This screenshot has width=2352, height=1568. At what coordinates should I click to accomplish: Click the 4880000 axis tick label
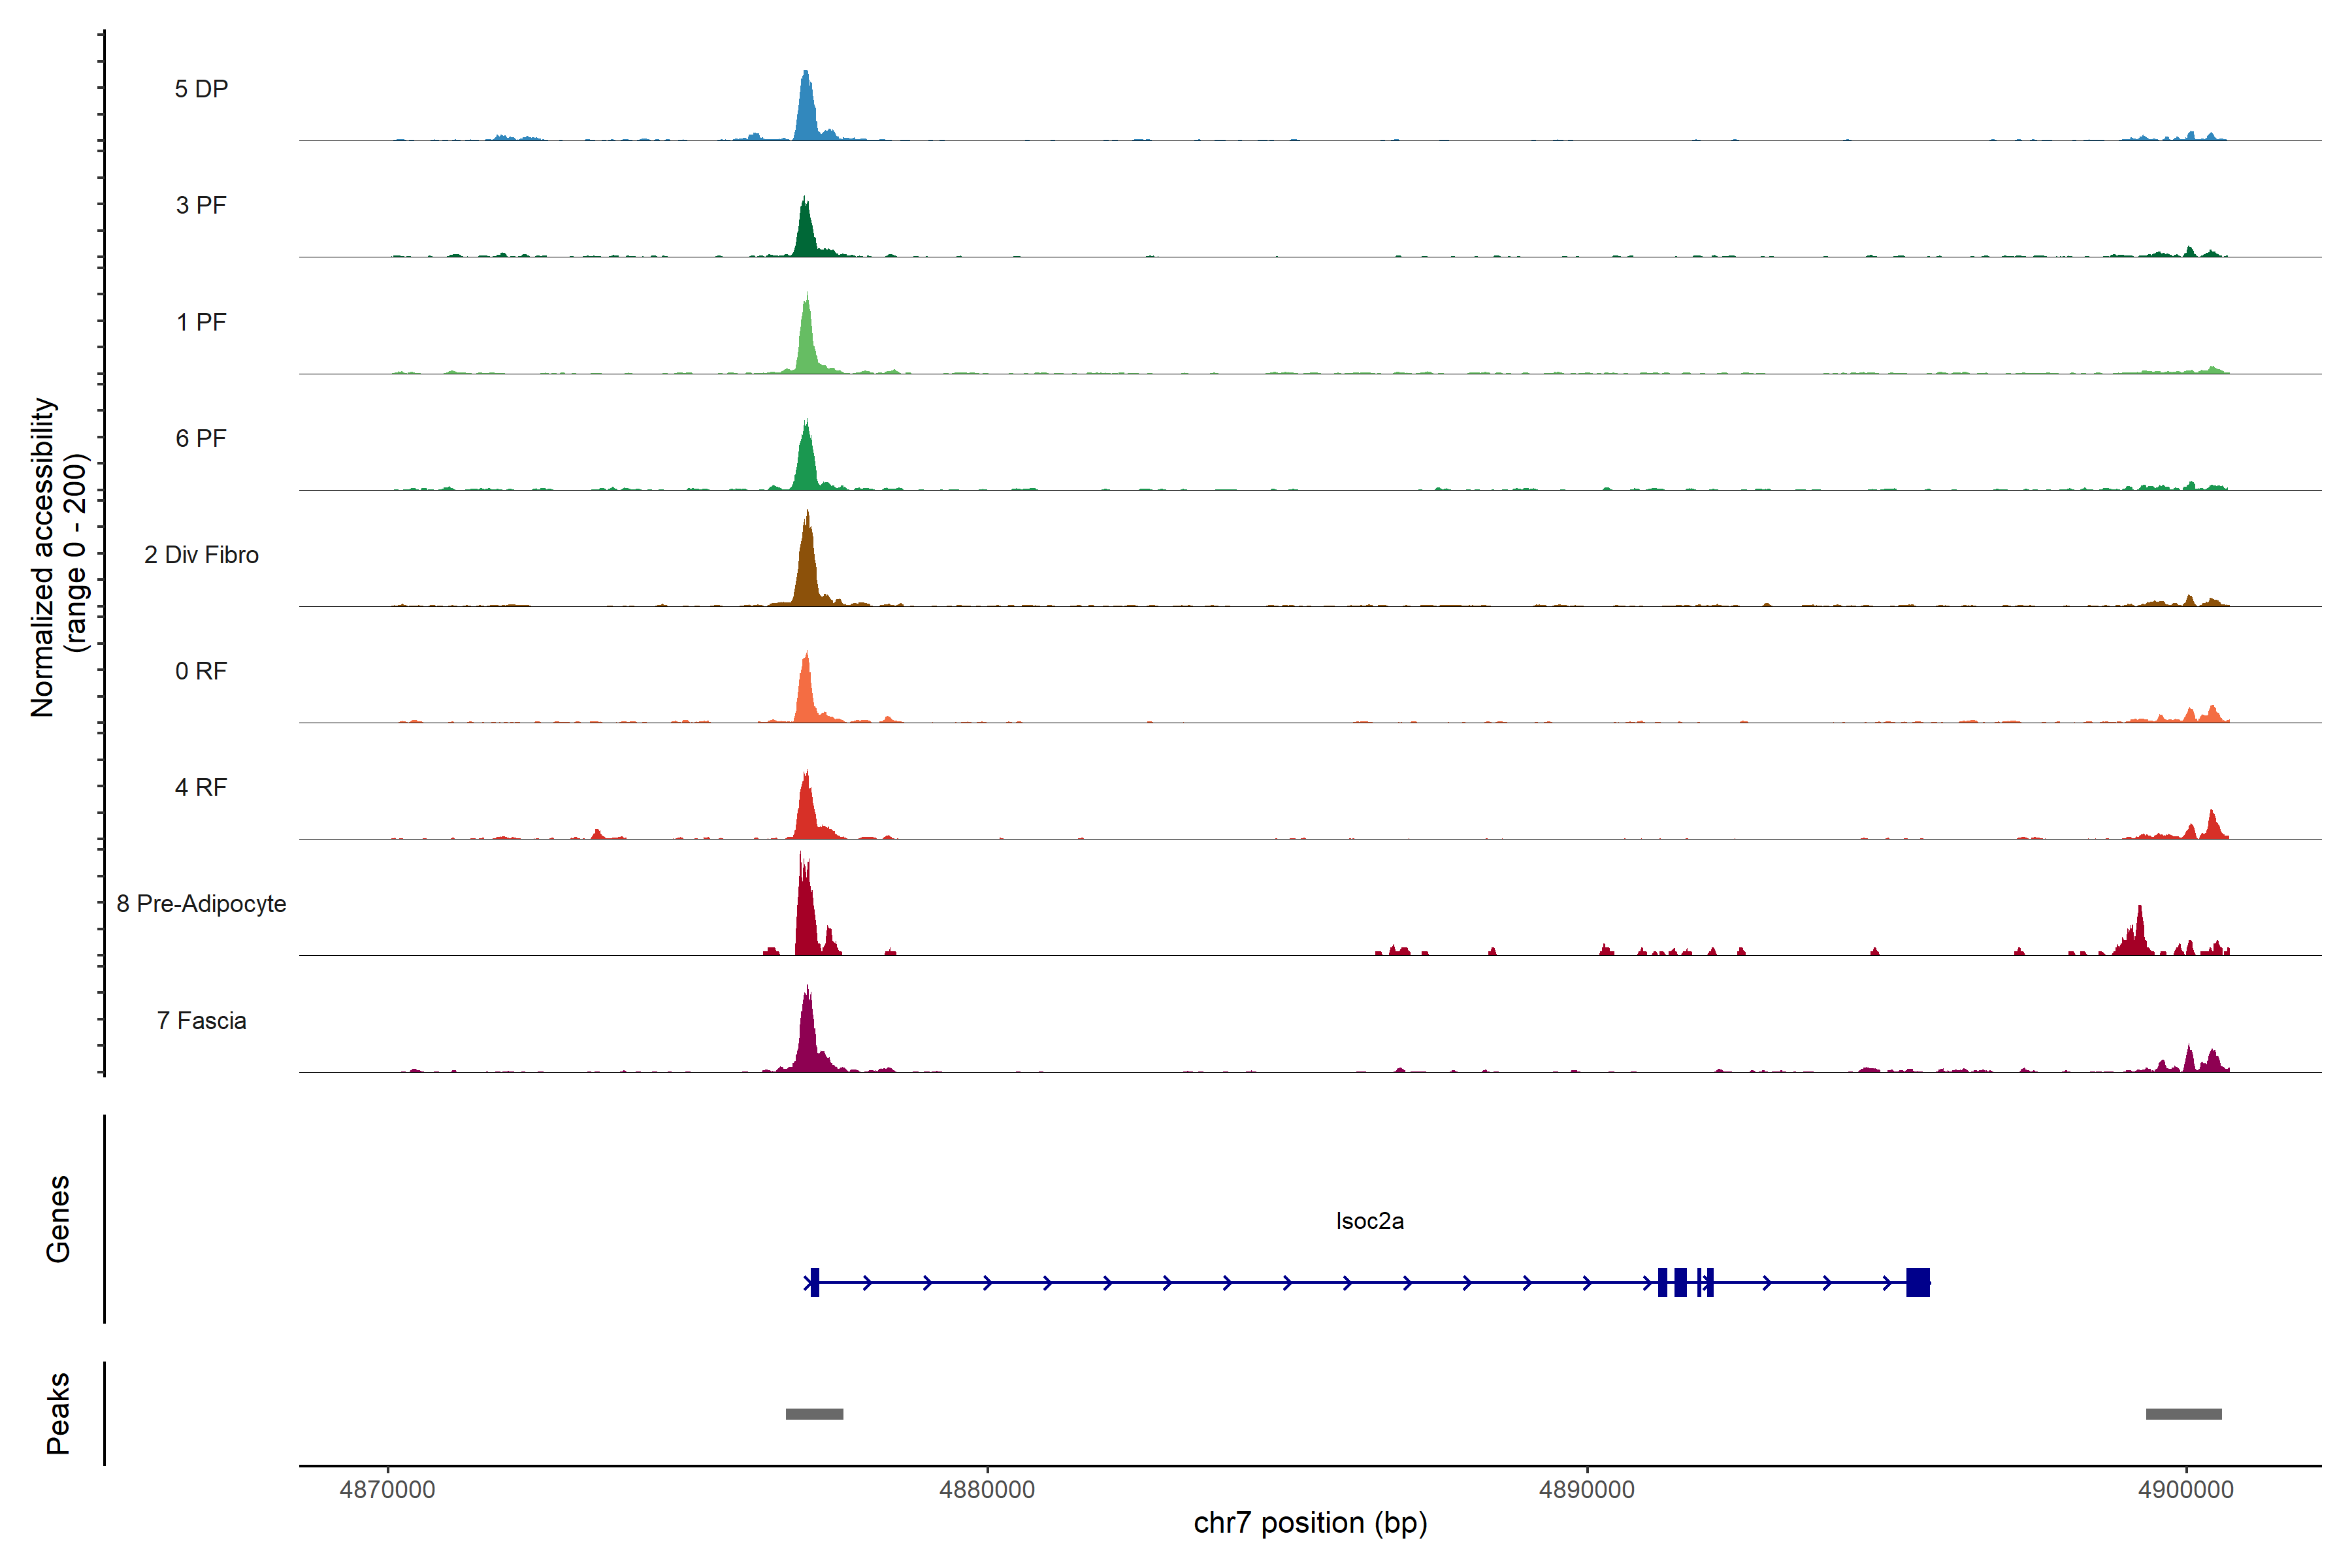pyautogui.click(x=987, y=1489)
